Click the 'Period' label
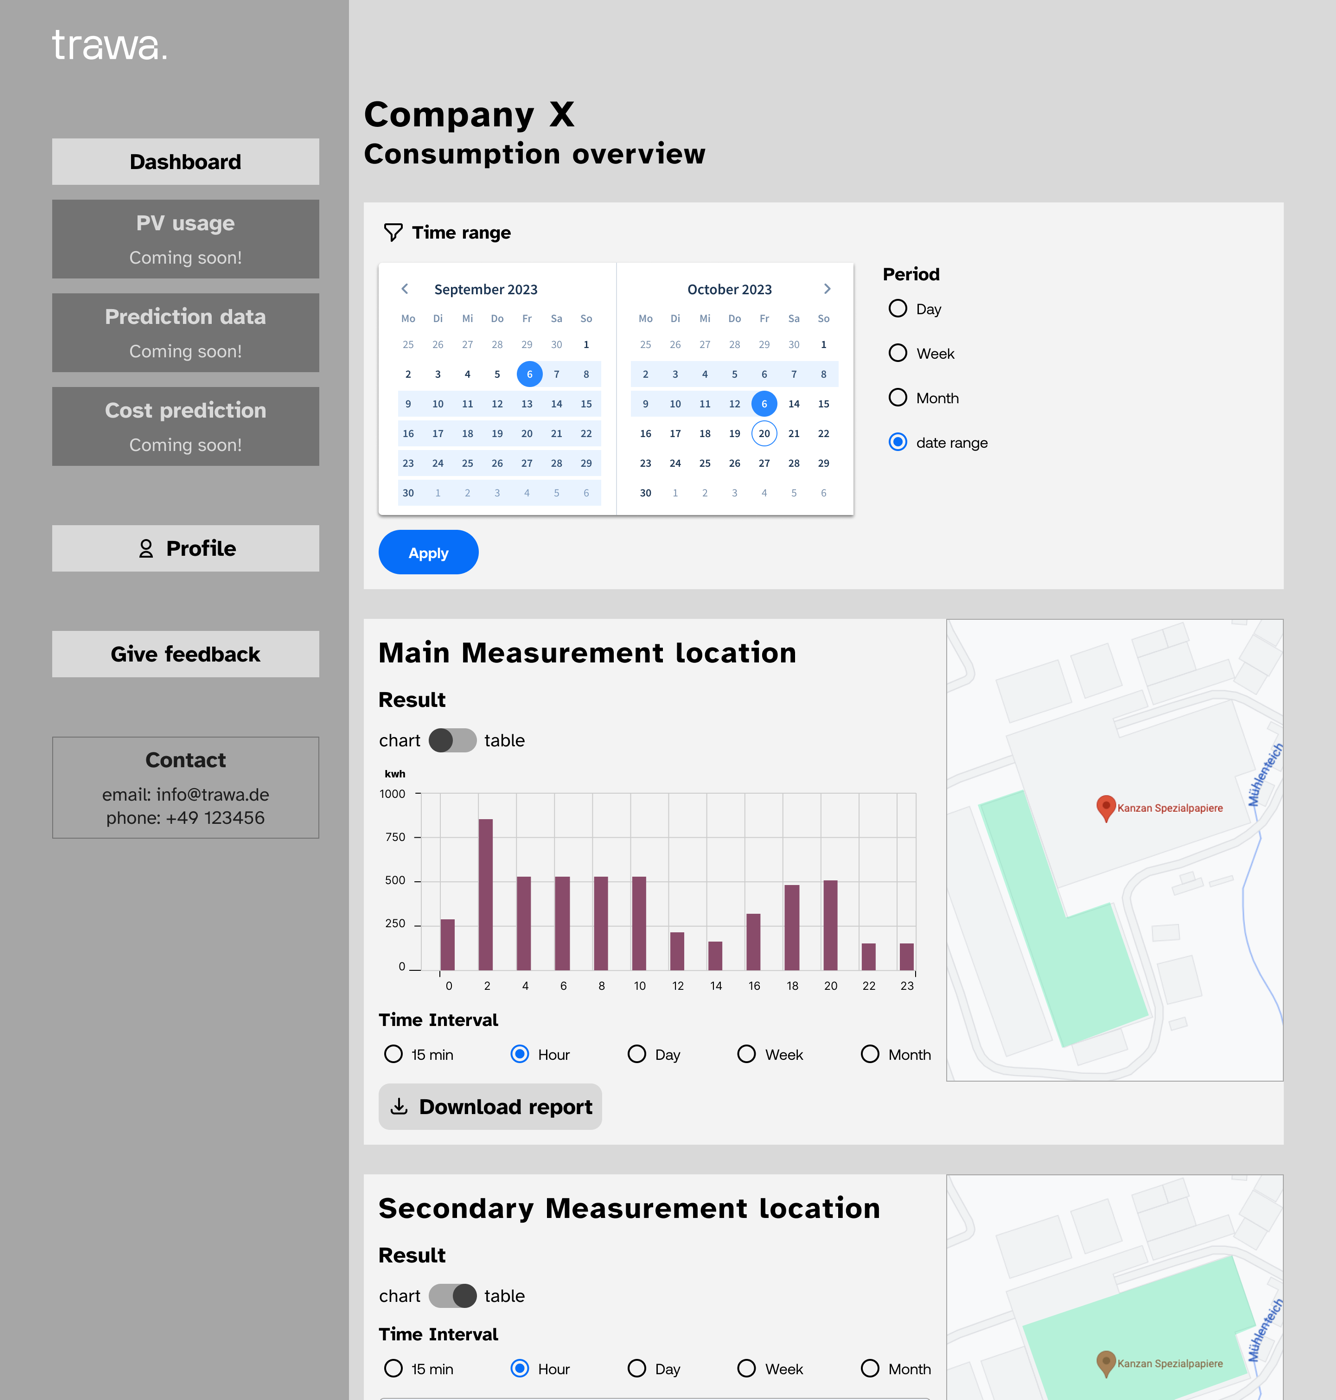 pyautogui.click(x=911, y=274)
